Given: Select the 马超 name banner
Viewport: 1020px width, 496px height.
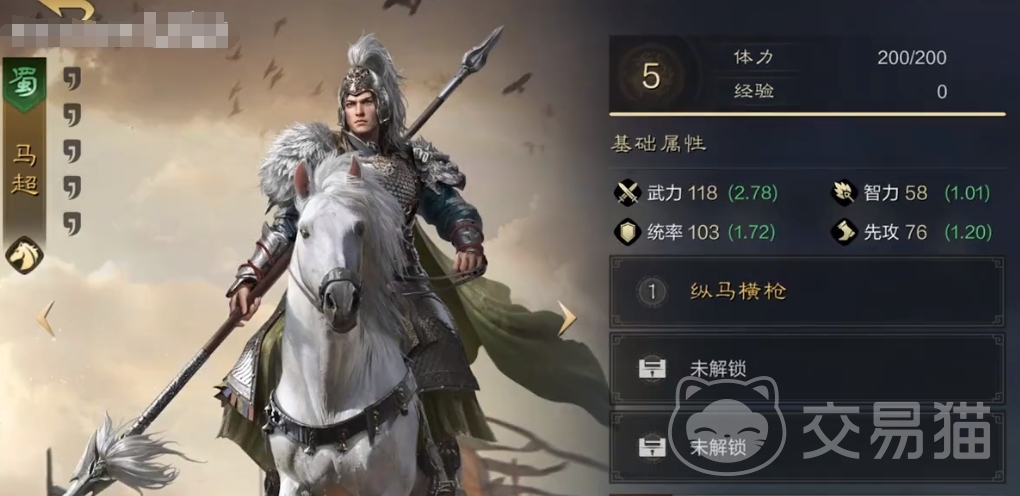Looking at the screenshot, I should 25,171.
